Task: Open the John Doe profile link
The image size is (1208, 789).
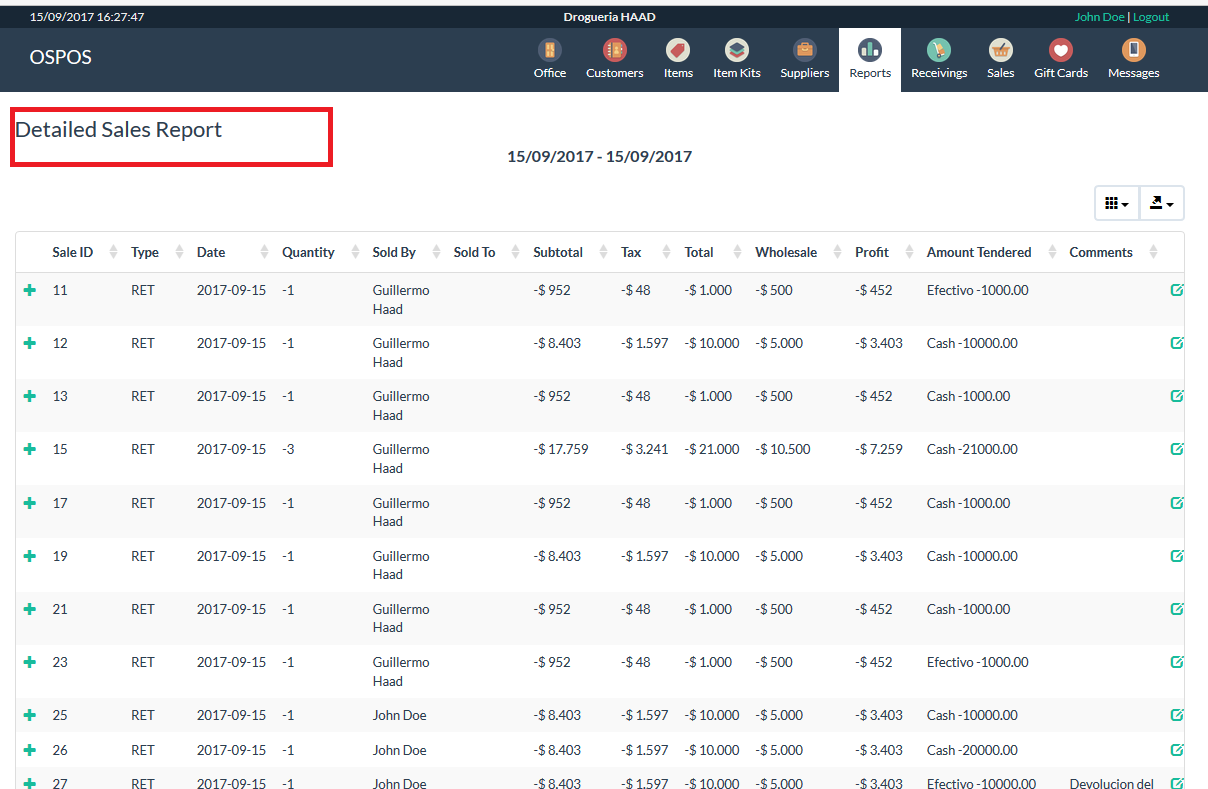Action: pyautogui.click(x=1100, y=16)
